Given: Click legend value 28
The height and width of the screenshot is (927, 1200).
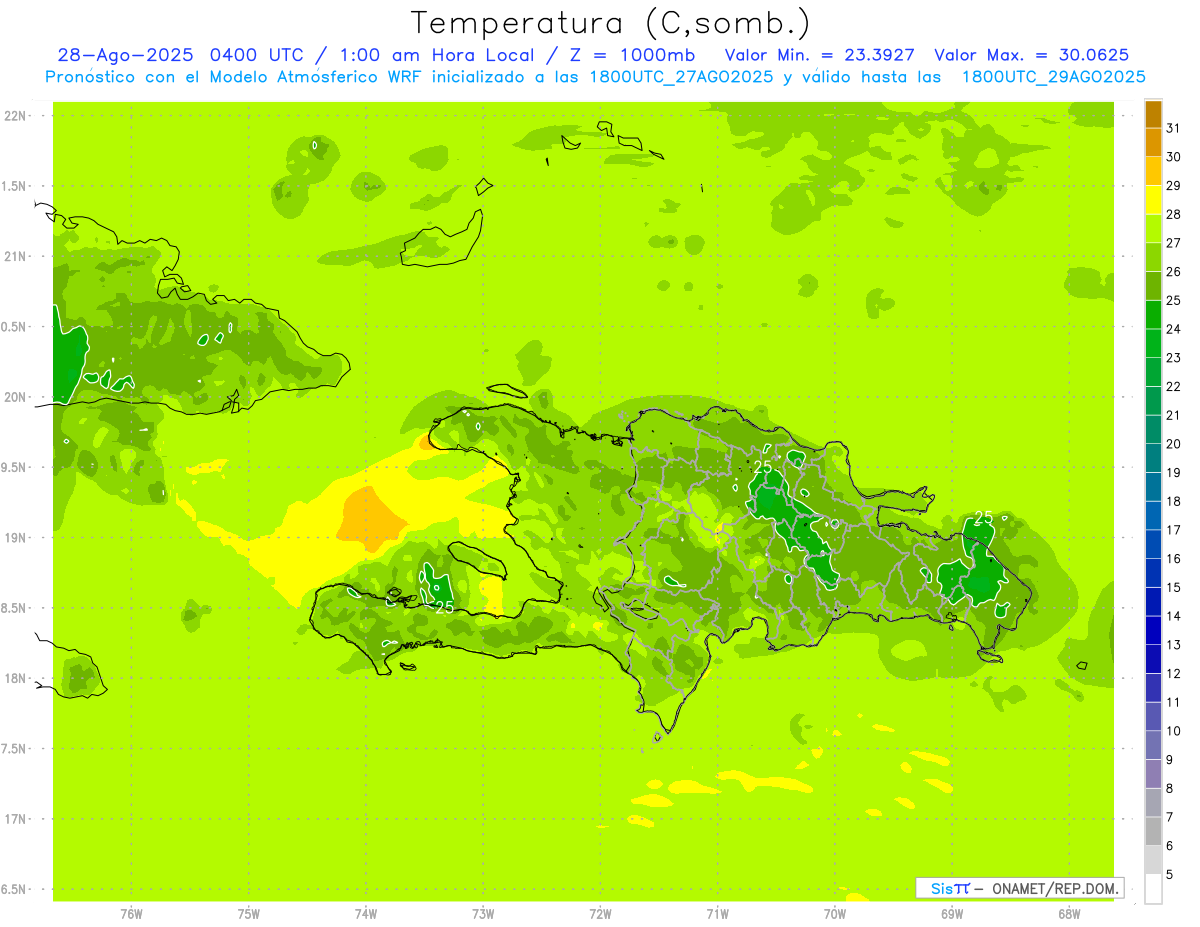Looking at the screenshot, I should 1174,214.
